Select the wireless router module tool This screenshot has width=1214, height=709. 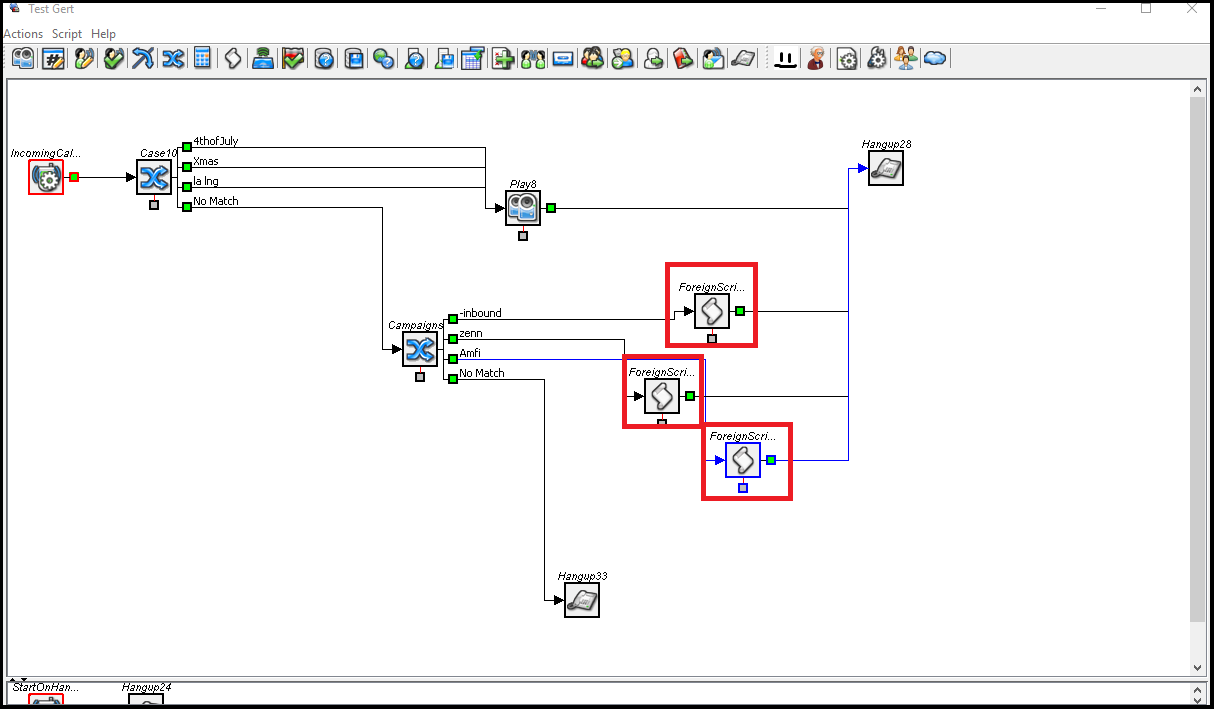(263, 59)
